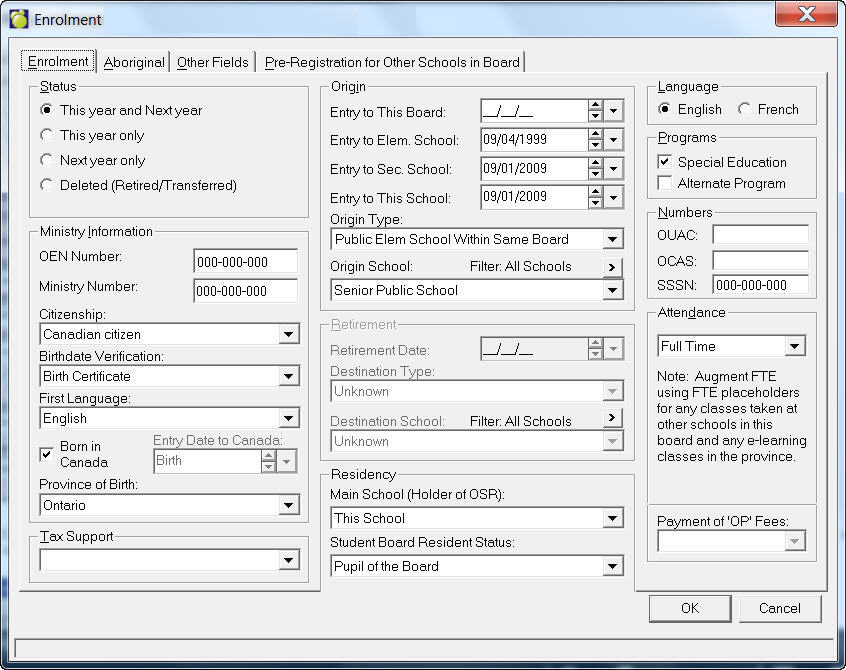Open calendar dropdown for Entry to This Board
The width and height of the screenshot is (846, 670).
(614, 111)
